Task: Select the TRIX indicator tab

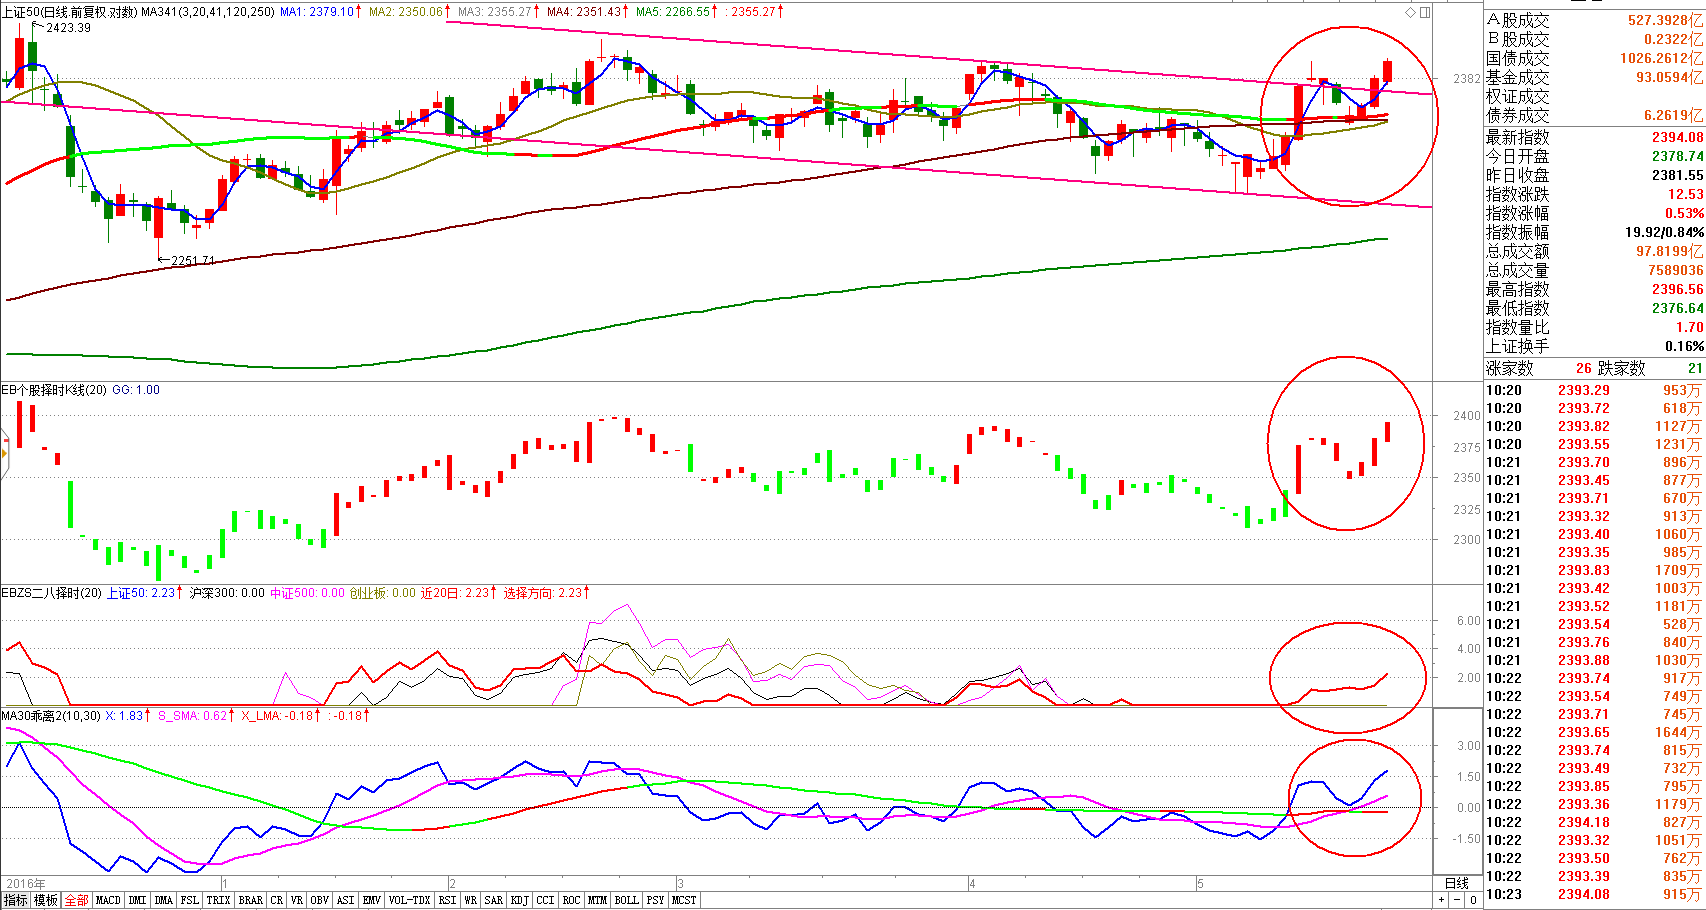Action: click(219, 900)
